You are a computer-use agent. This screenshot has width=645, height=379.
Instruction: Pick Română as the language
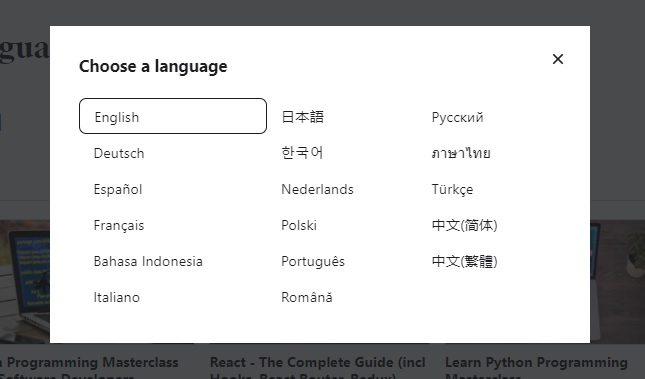[x=307, y=297]
